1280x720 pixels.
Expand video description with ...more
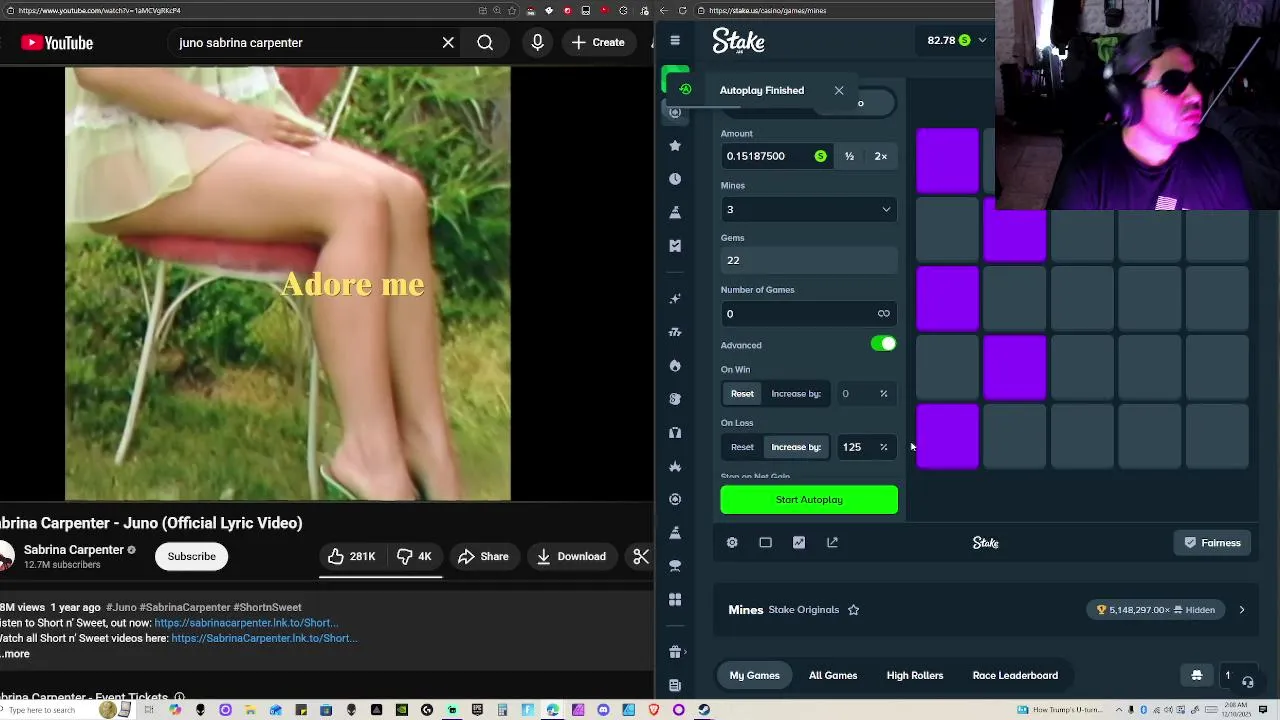(16, 654)
